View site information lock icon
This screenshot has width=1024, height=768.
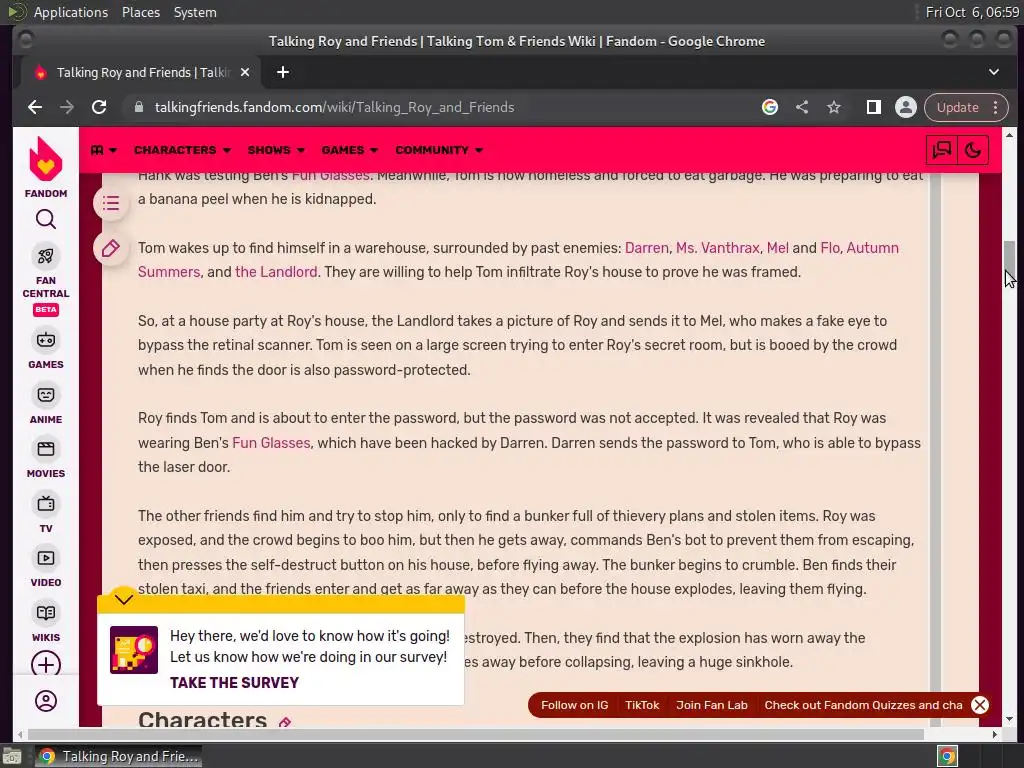coord(138,107)
